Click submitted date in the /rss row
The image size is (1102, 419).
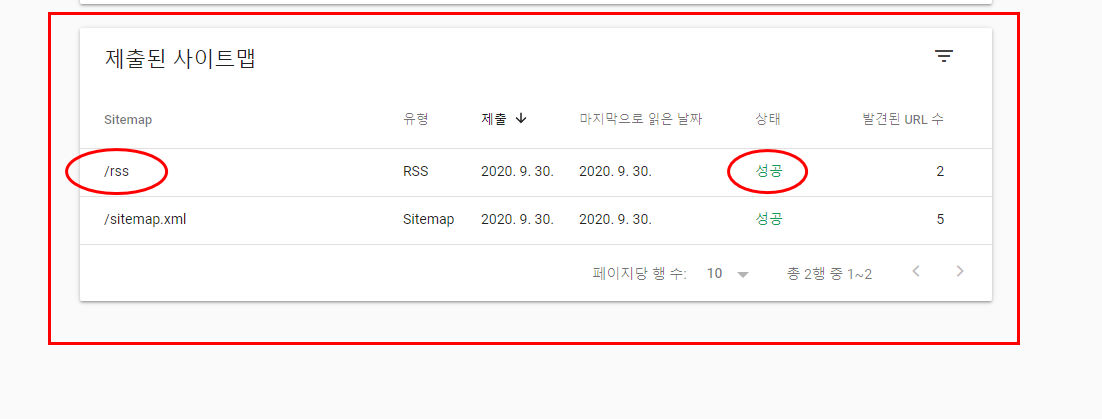click(517, 172)
